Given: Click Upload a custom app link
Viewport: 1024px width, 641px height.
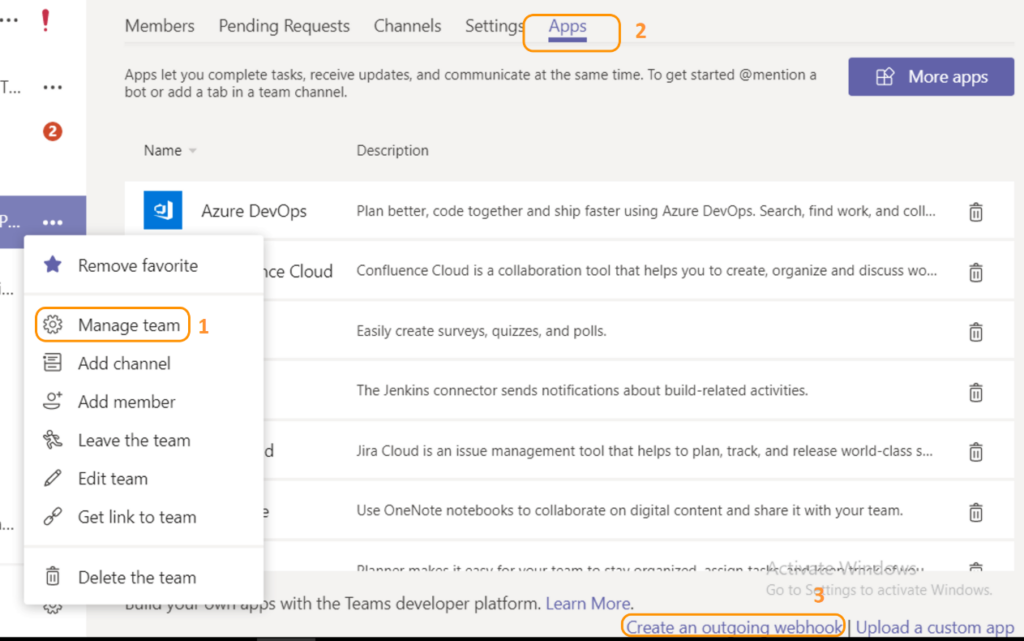Looking at the screenshot, I should pos(935,627).
